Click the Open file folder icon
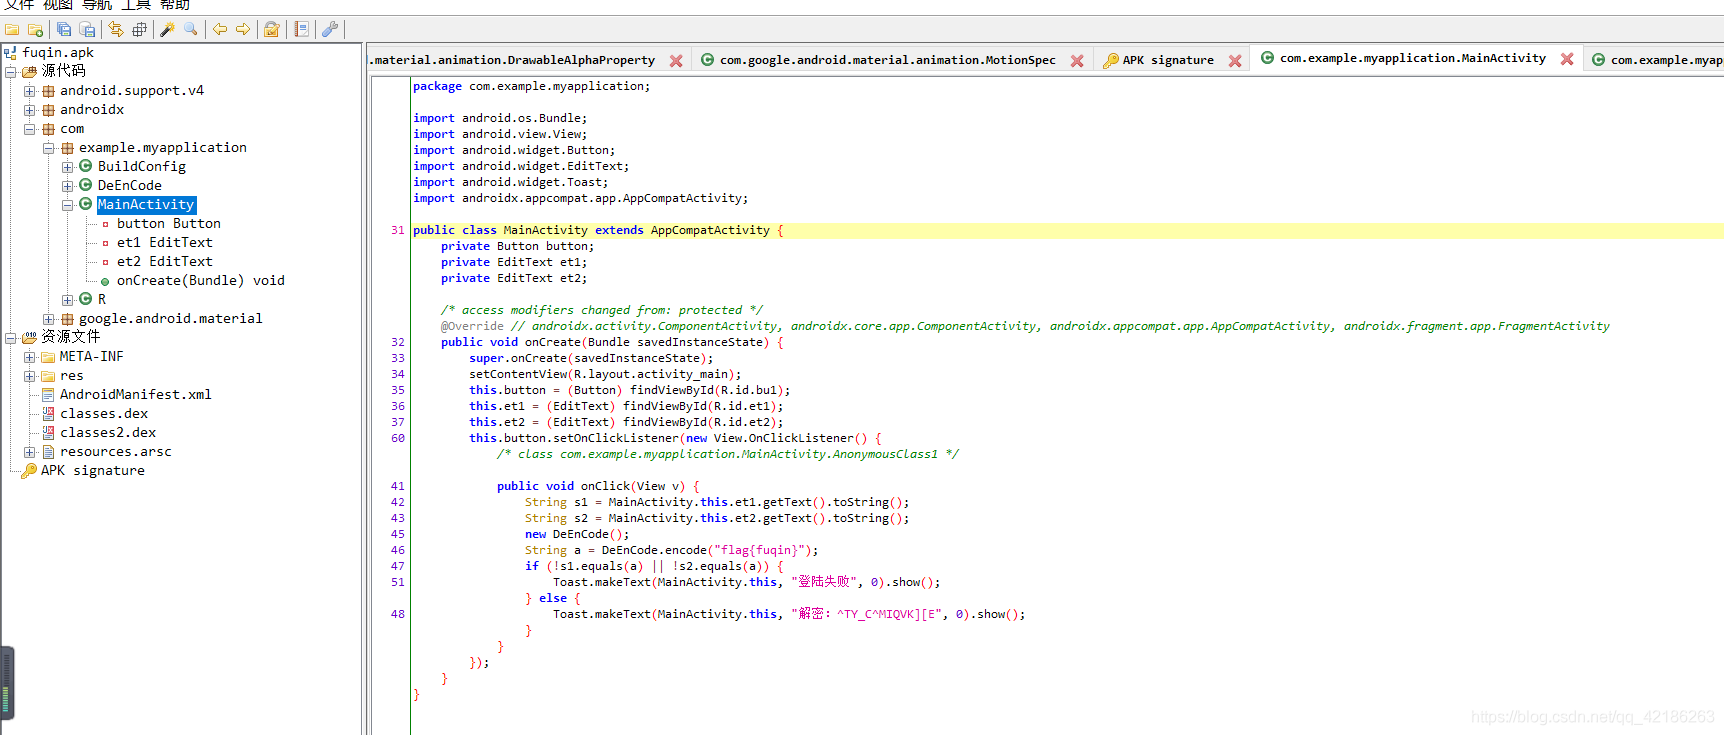Viewport: 1724px width, 735px height. [12, 30]
